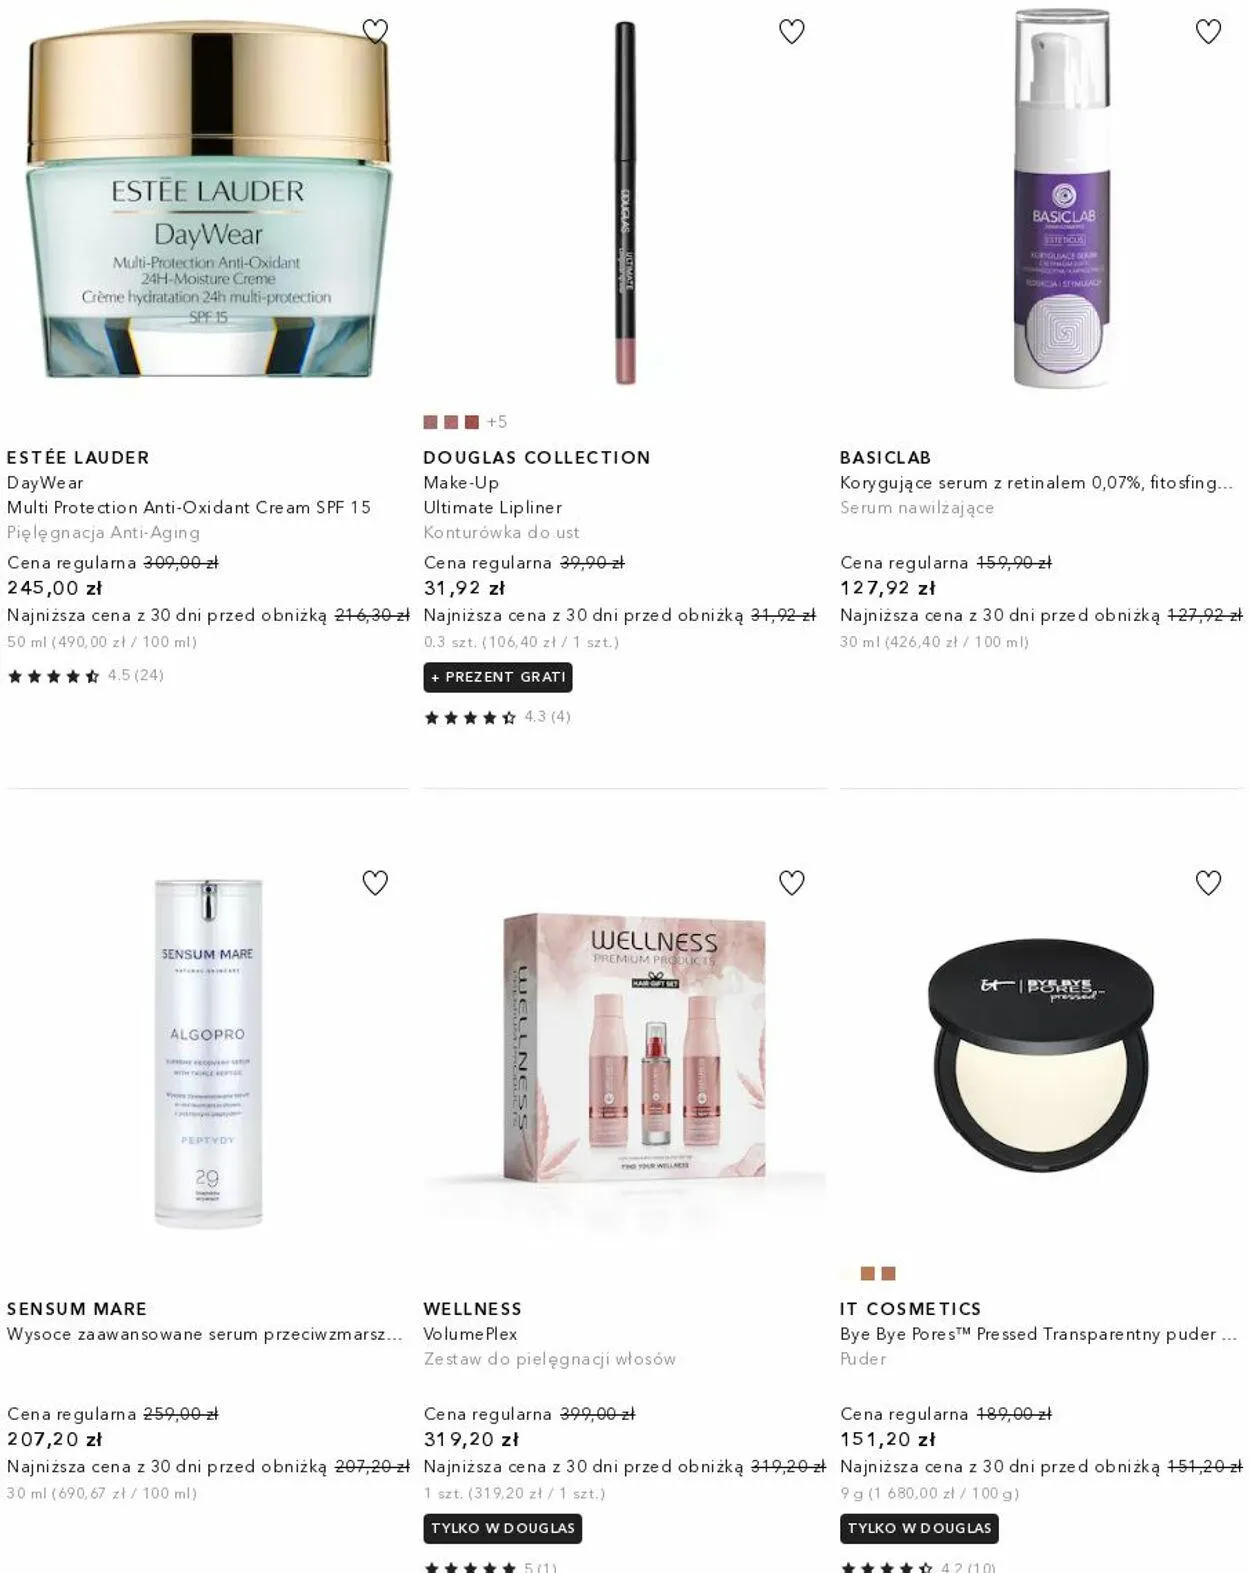This screenshot has height=1573, width=1250.
Task: Add IT Cosmetics Bye Bye Pores to wishlist
Action: point(1208,882)
